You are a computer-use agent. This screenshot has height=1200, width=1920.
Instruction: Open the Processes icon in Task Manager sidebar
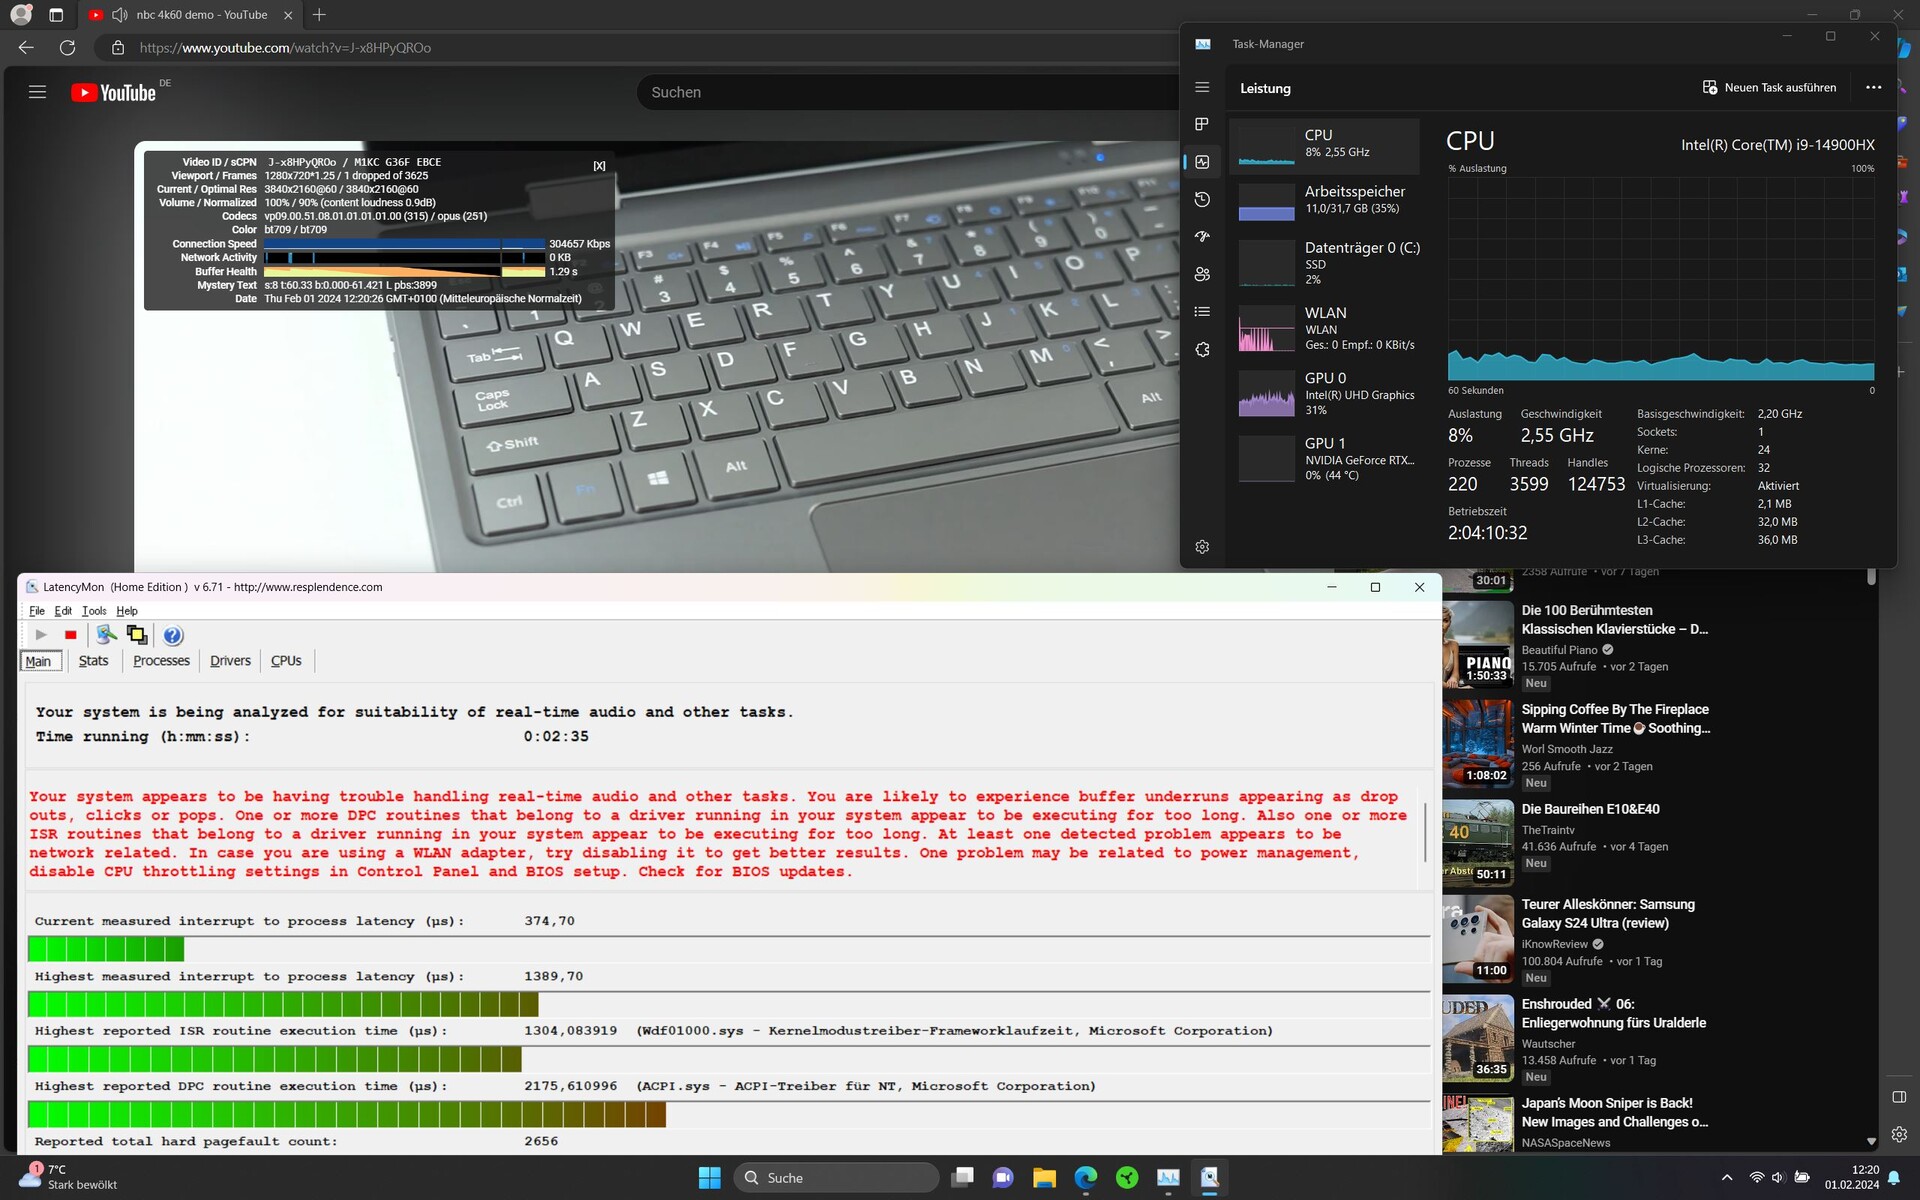[1202, 124]
